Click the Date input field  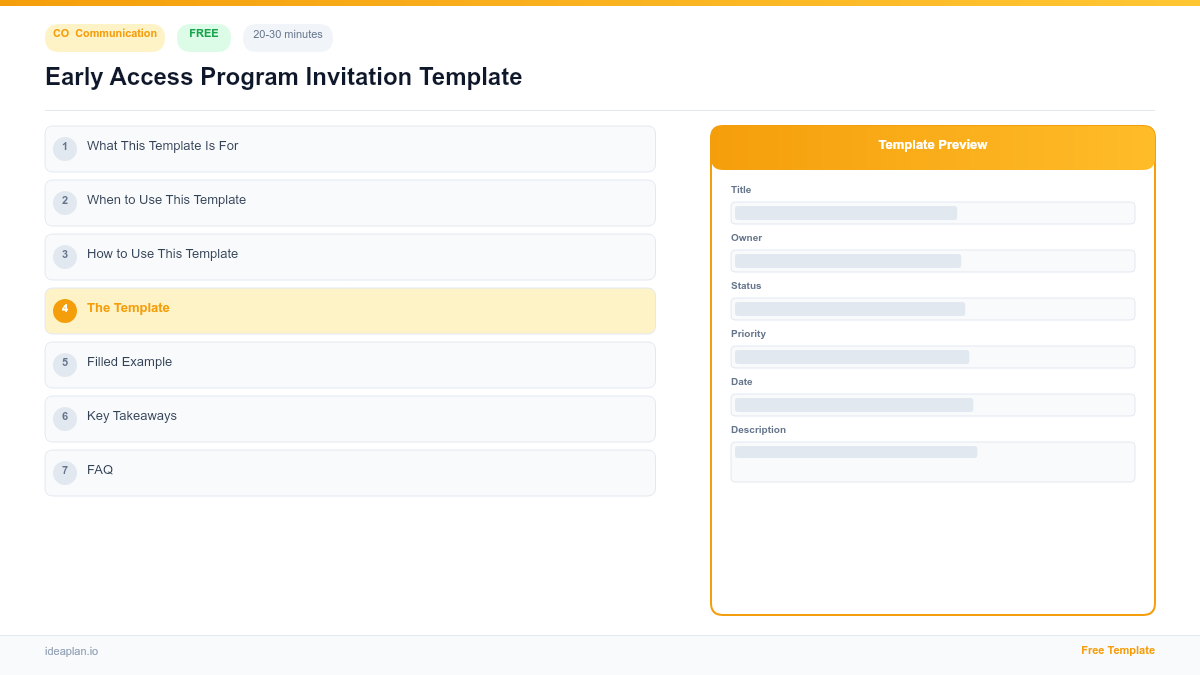pyautogui.click(x=933, y=405)
